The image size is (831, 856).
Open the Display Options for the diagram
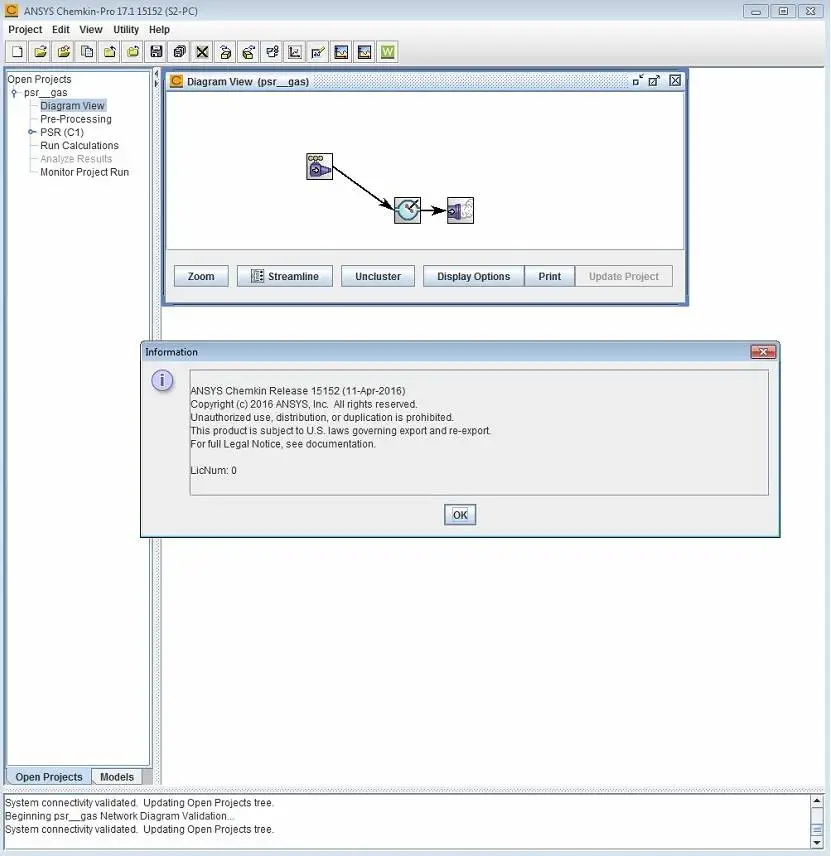click(x=472, y=275)
